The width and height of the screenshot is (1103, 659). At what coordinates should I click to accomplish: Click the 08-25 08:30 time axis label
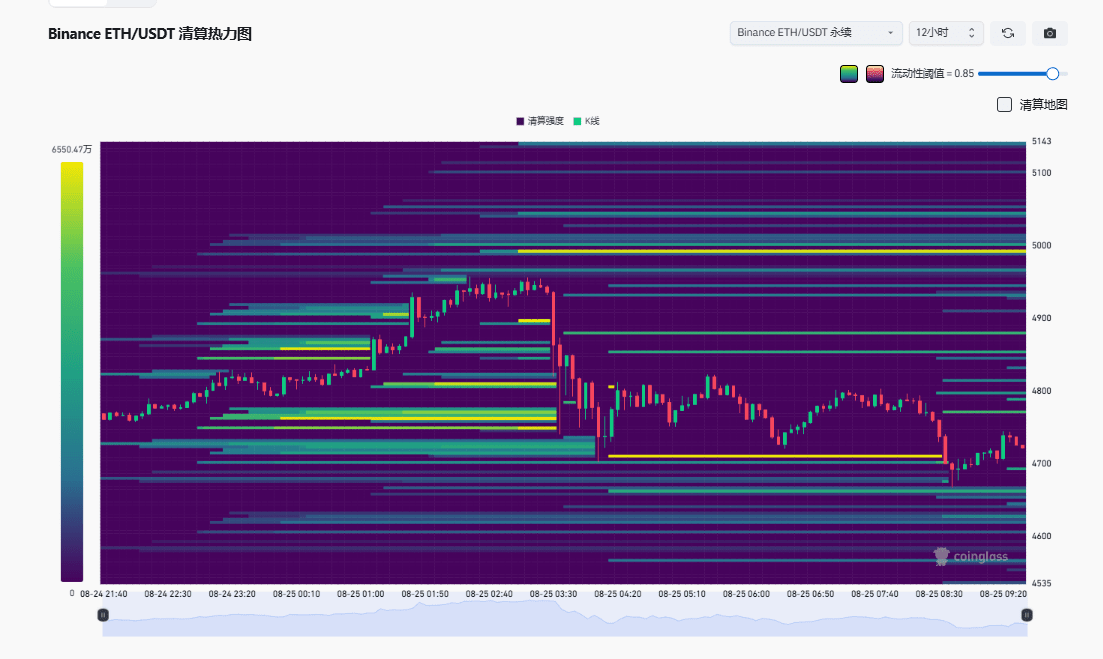point(939,594)
